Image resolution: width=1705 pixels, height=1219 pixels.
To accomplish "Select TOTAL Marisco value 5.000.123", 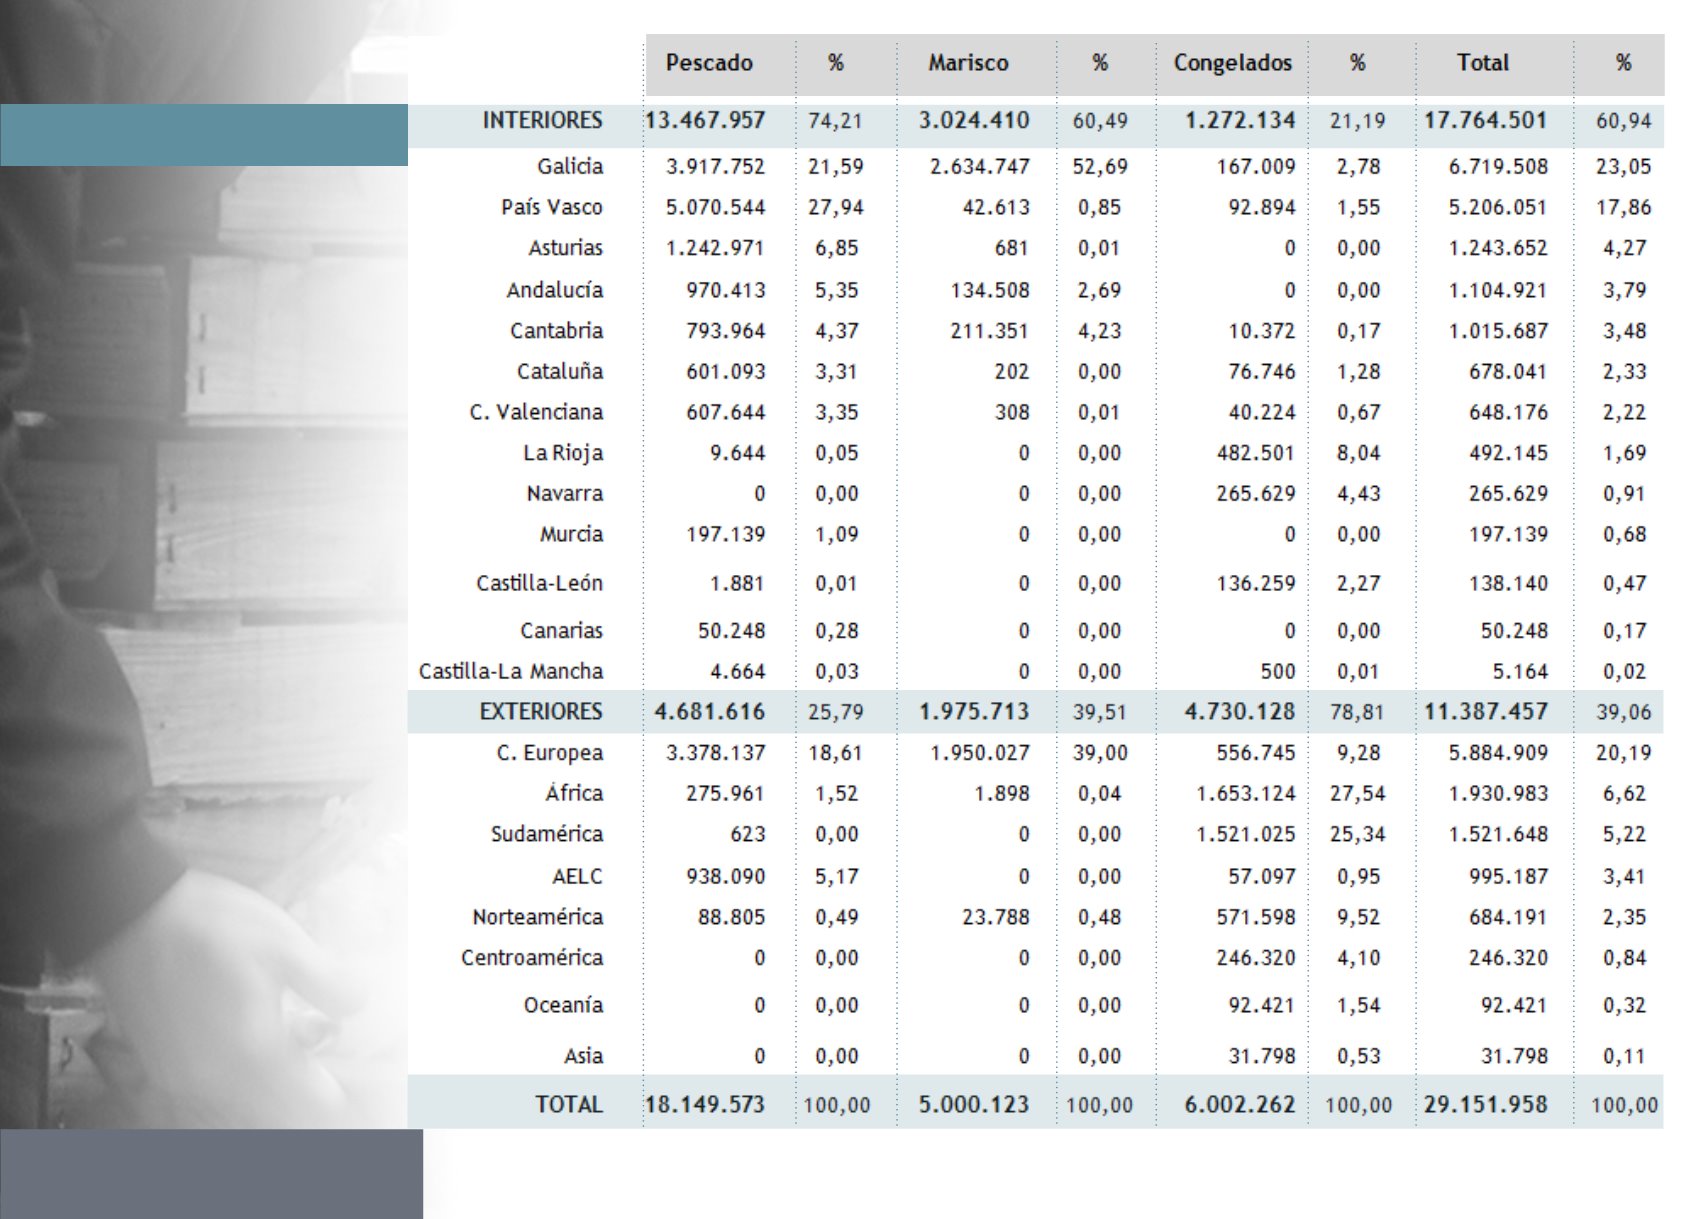I will click(974, 1104).
